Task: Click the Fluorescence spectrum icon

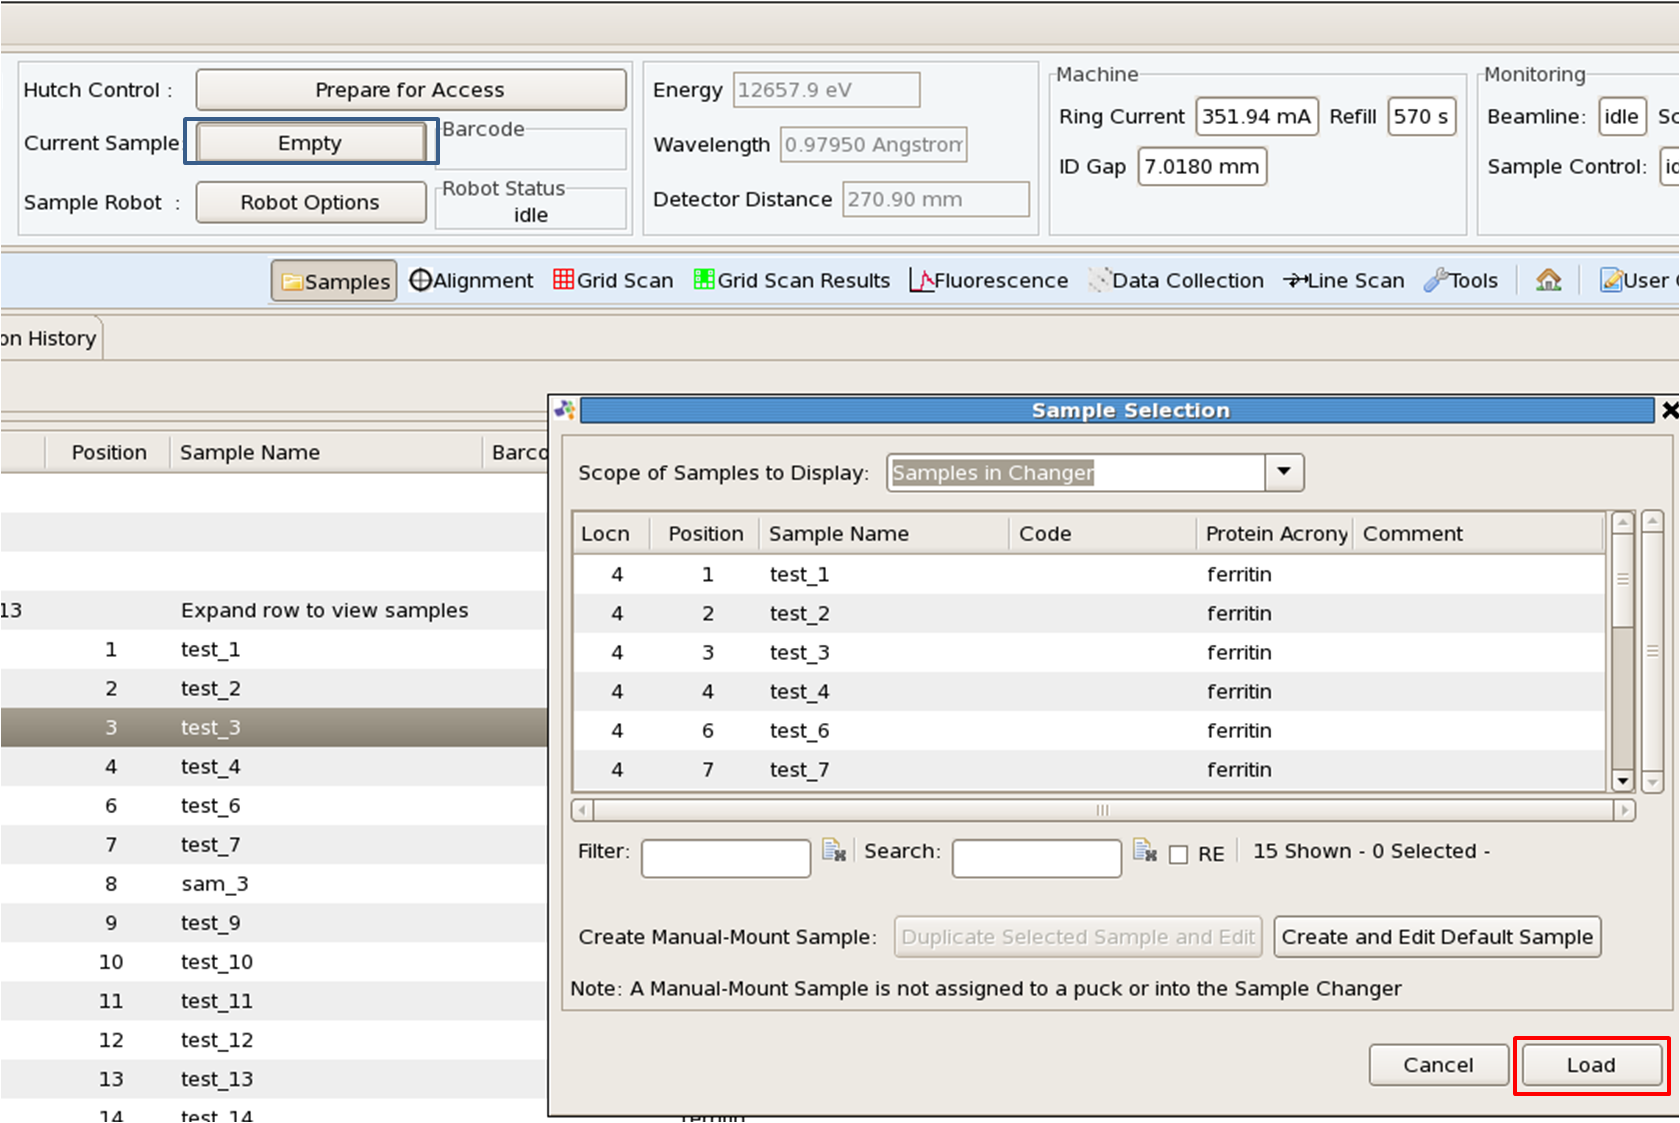Action: [921, 280]
